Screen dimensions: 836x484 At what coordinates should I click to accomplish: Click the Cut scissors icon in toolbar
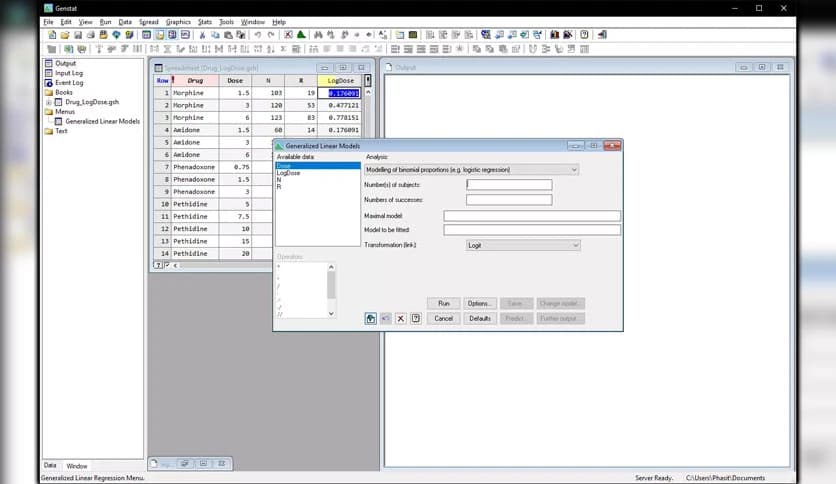click(x=203, y=35)
